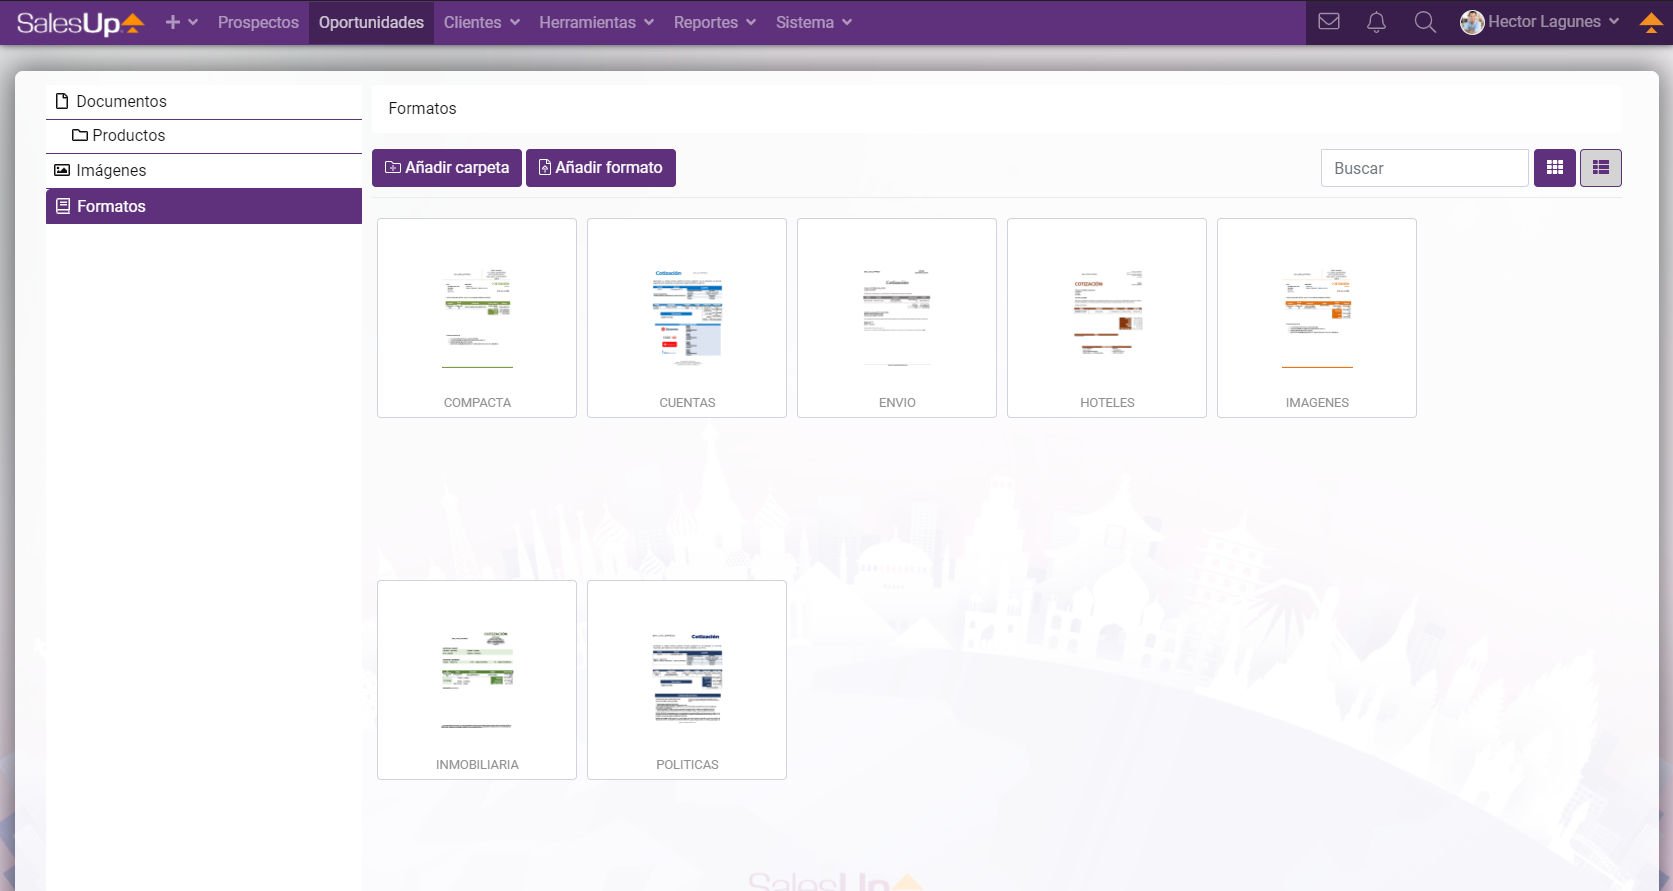
Task: Open the plus quick-add menu
Action: click(181, 22)
